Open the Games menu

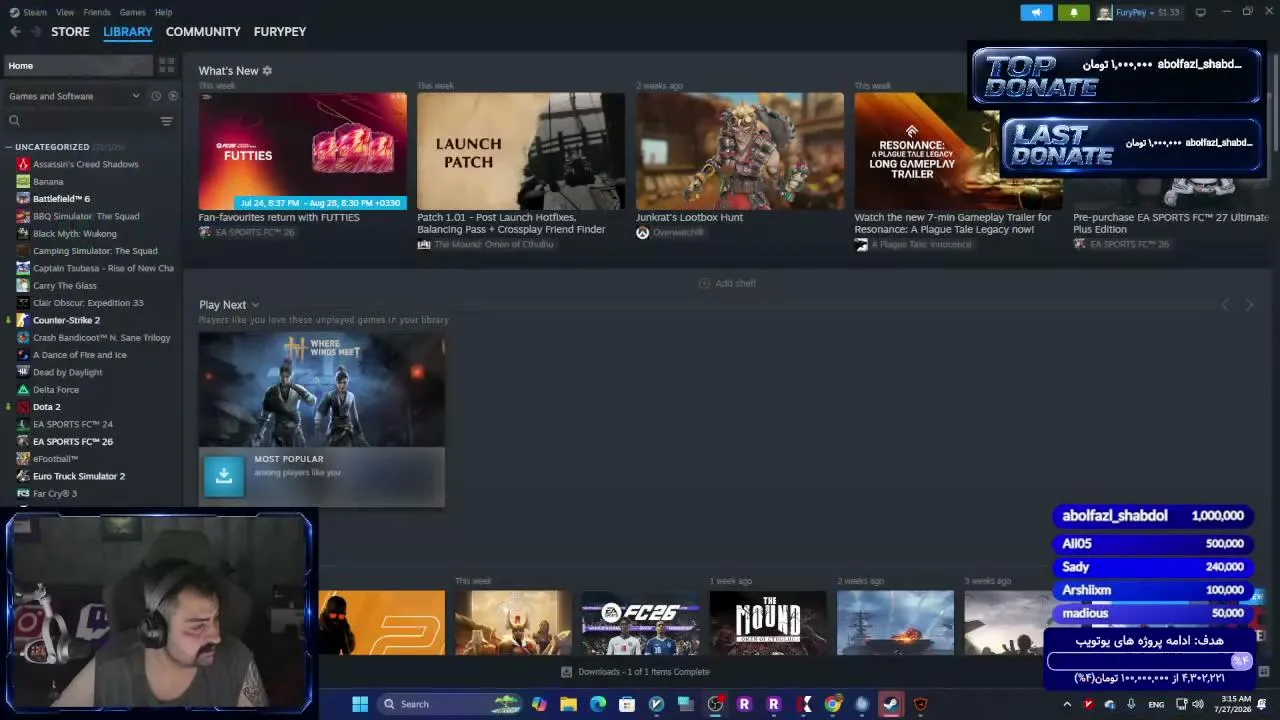tap(133, 12)
